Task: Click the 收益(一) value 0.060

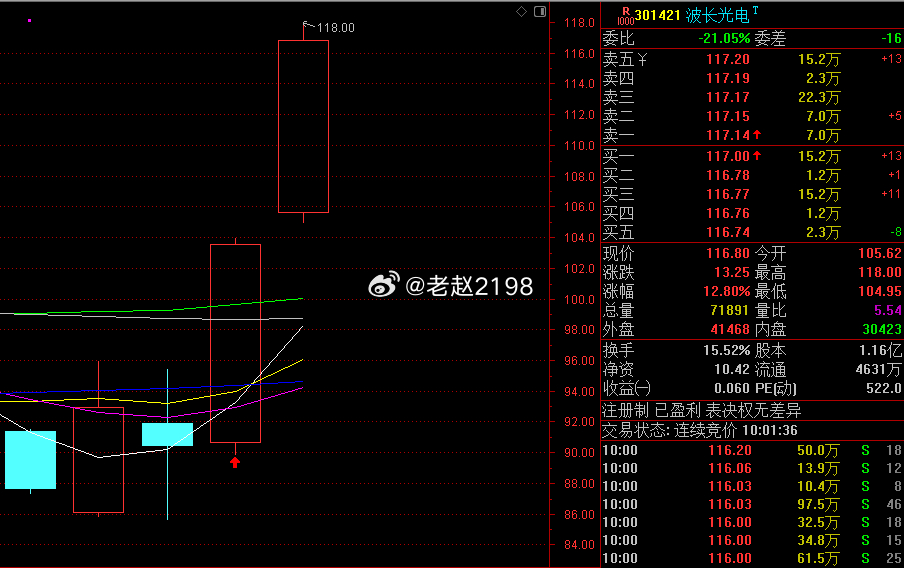Action: (x=732, y=388)
